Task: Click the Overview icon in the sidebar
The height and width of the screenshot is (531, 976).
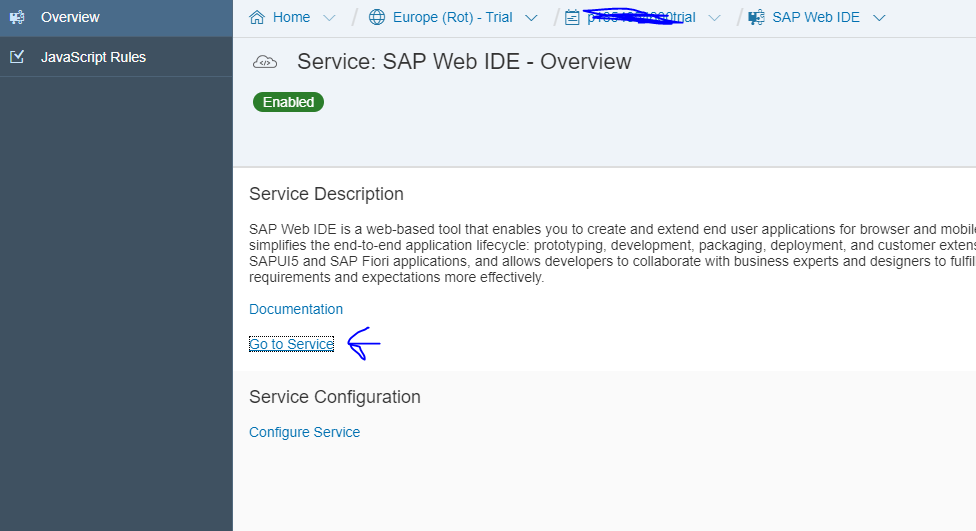Action: (x=17, y=17)
